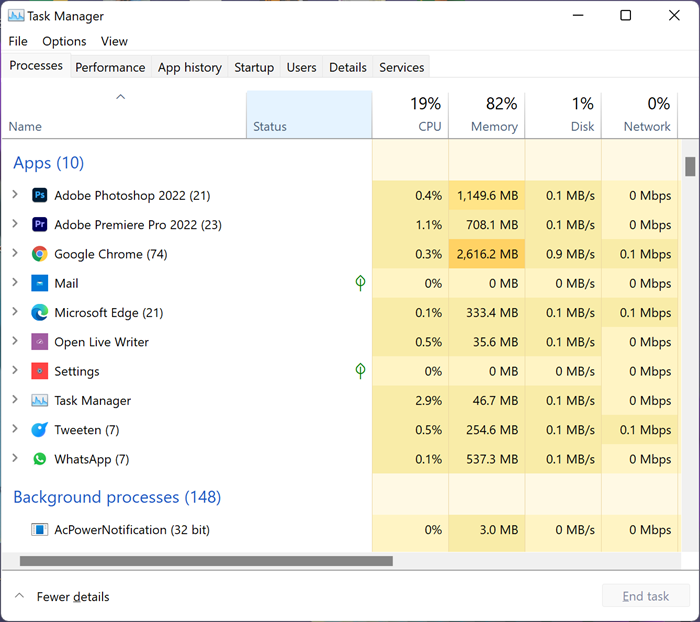700x622 pixels.
Task: Click the Fewer details link
Action: 73,597
